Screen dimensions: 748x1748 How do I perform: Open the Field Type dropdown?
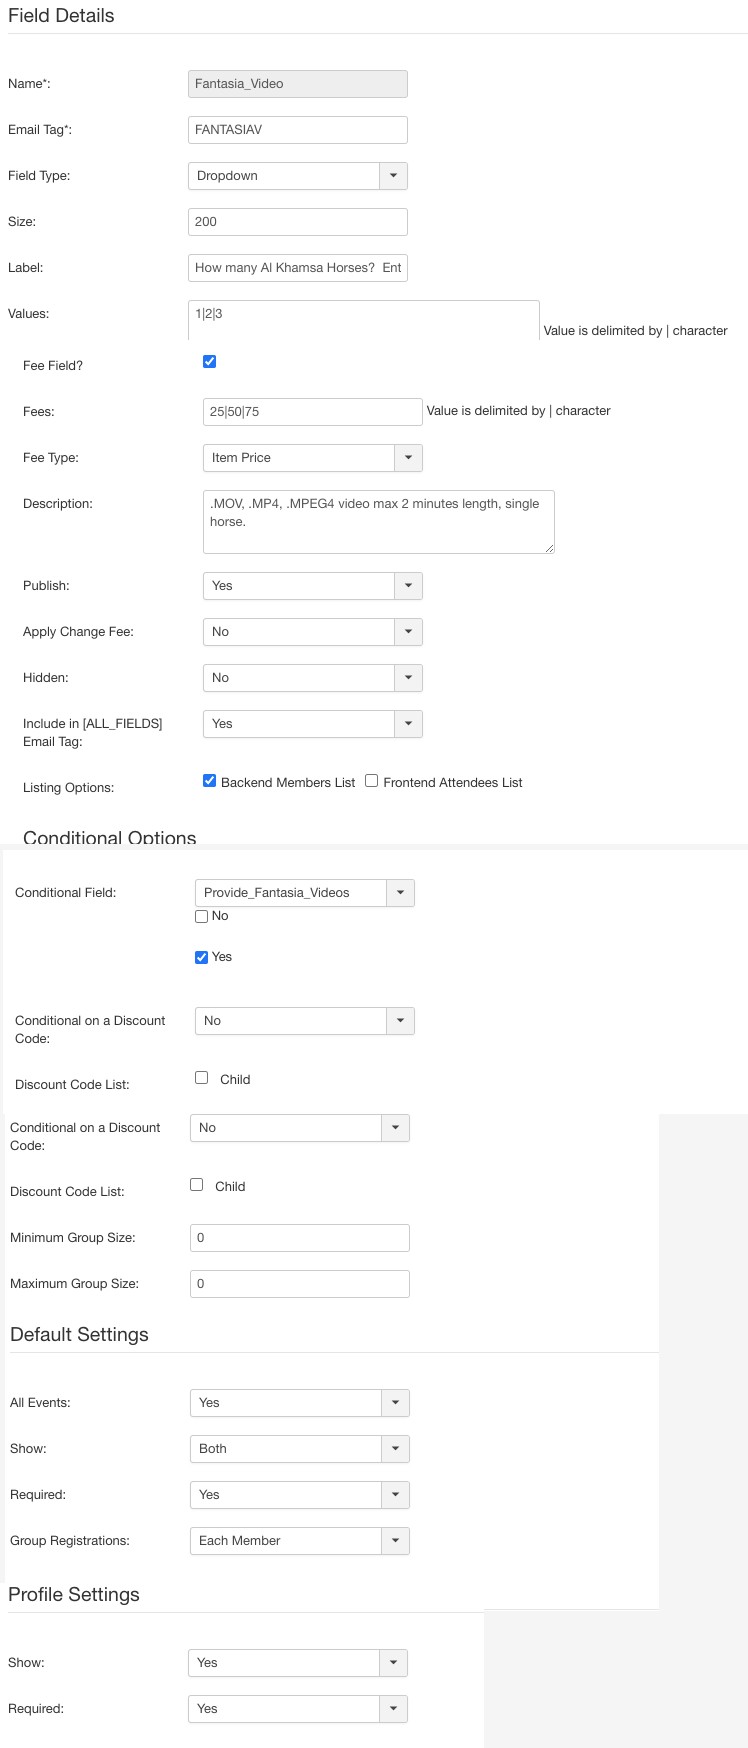[297, 176]
